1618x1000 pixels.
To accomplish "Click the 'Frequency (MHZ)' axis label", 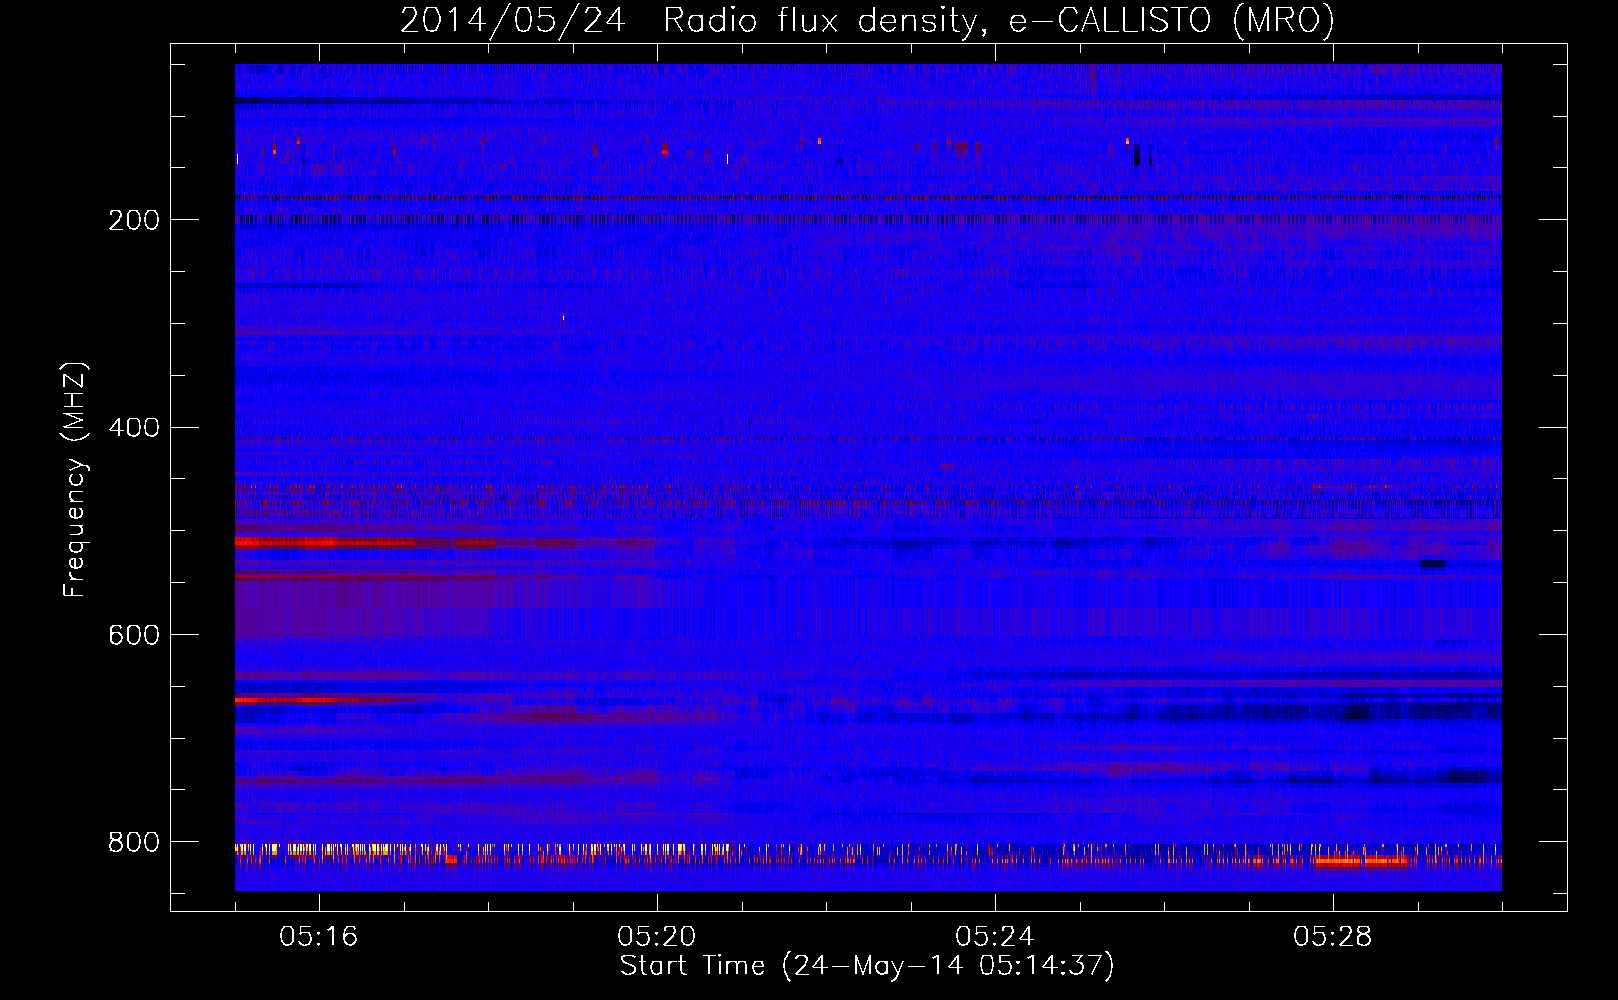I will coord(75,480).
